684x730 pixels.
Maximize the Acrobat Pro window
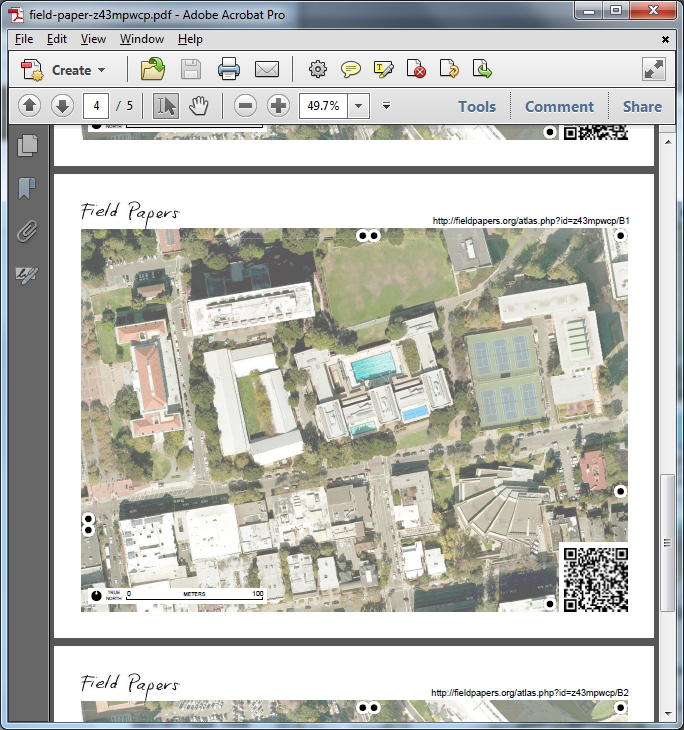pos(616,11)
